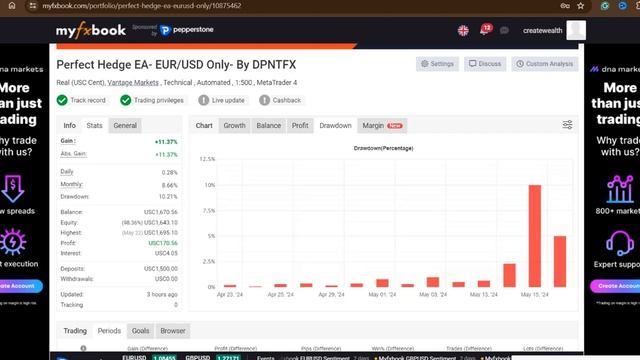640x360 pixels.
Task: Open messages chat bubble icon
Action: (x=504, y=30)
